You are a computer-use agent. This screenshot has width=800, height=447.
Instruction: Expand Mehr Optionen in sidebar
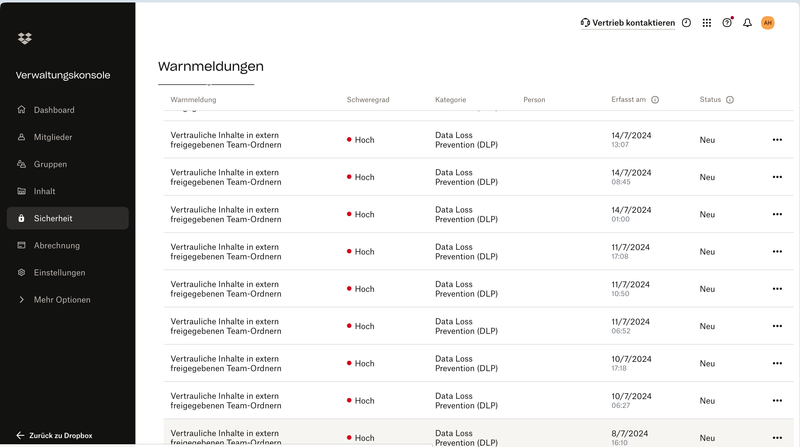[61, 300]
